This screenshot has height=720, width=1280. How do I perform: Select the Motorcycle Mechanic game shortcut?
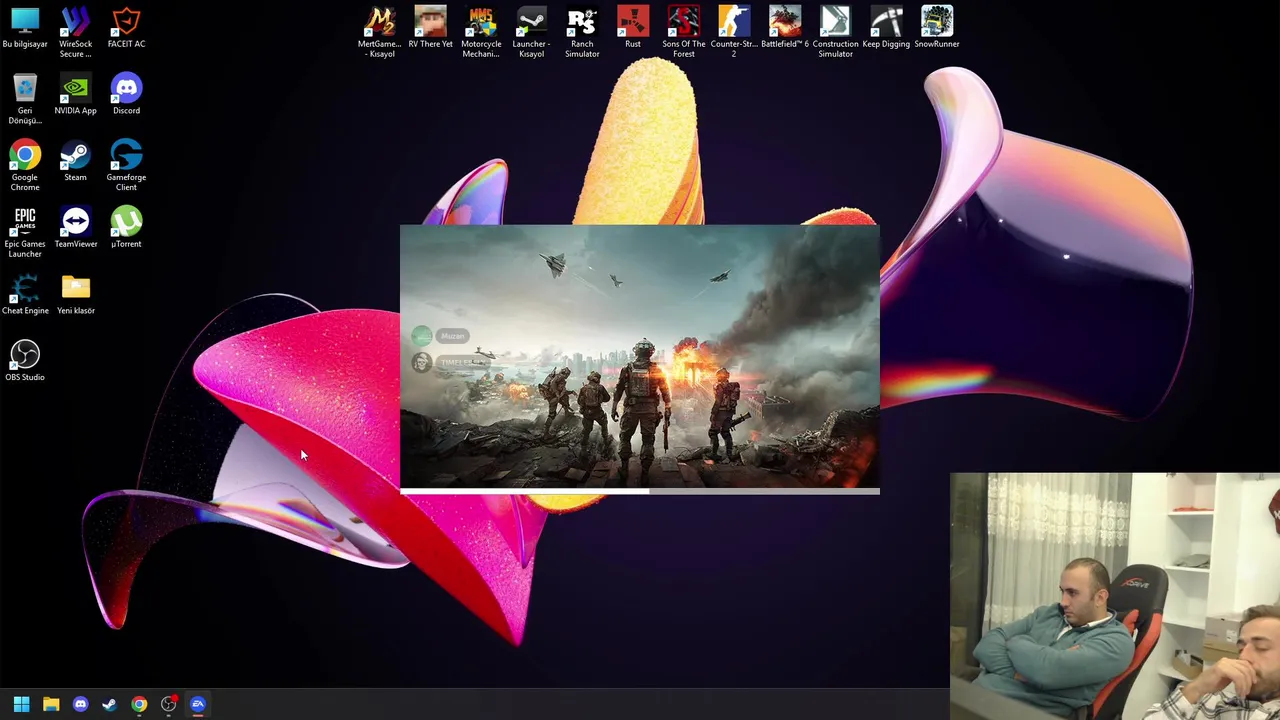(x=481, y=32)
